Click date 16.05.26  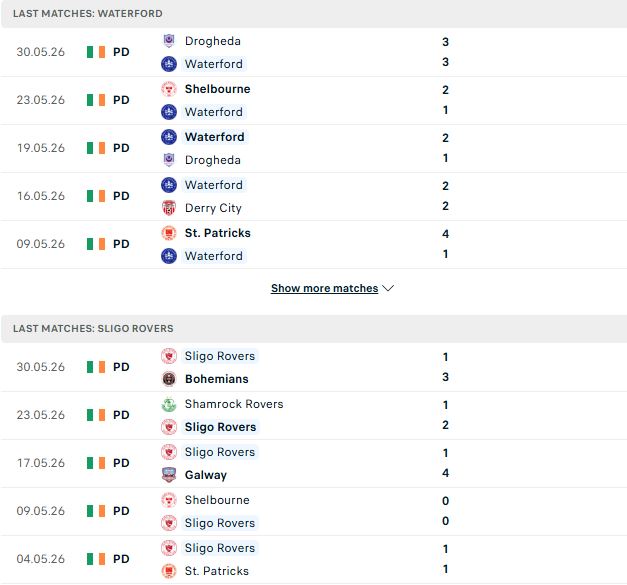(x=40, y=196)
